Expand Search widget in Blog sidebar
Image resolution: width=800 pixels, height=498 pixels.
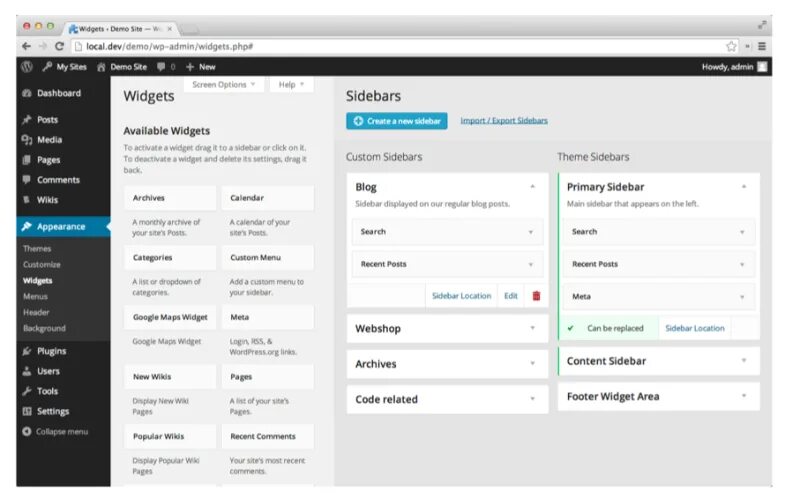pyautogui.click(x=531, y=232)
